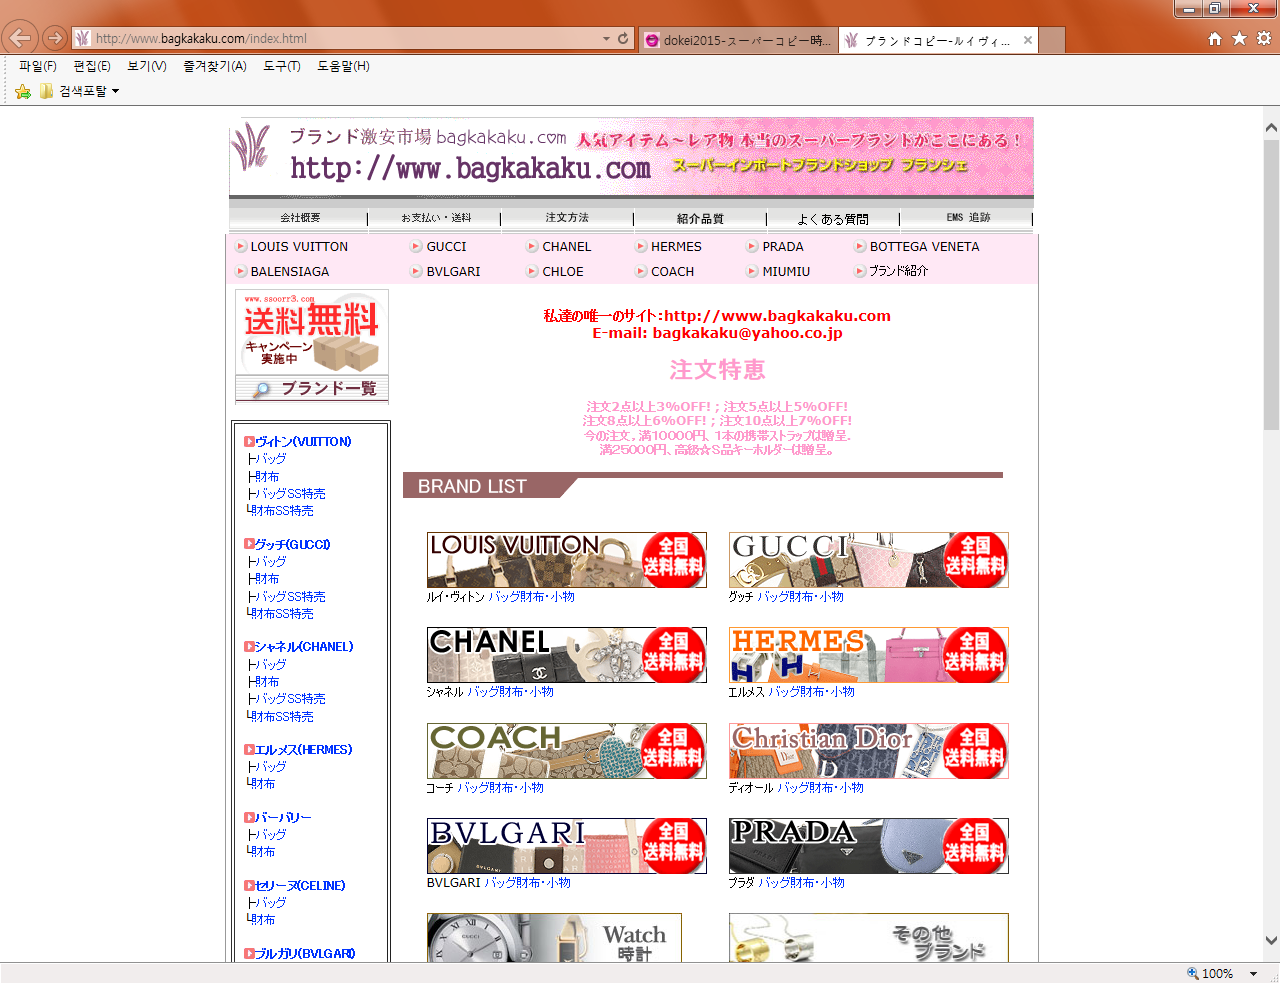This screenshot has width=1280, height=984.
Task: Click the HERMES category link in pink bar
Action: 676,246
